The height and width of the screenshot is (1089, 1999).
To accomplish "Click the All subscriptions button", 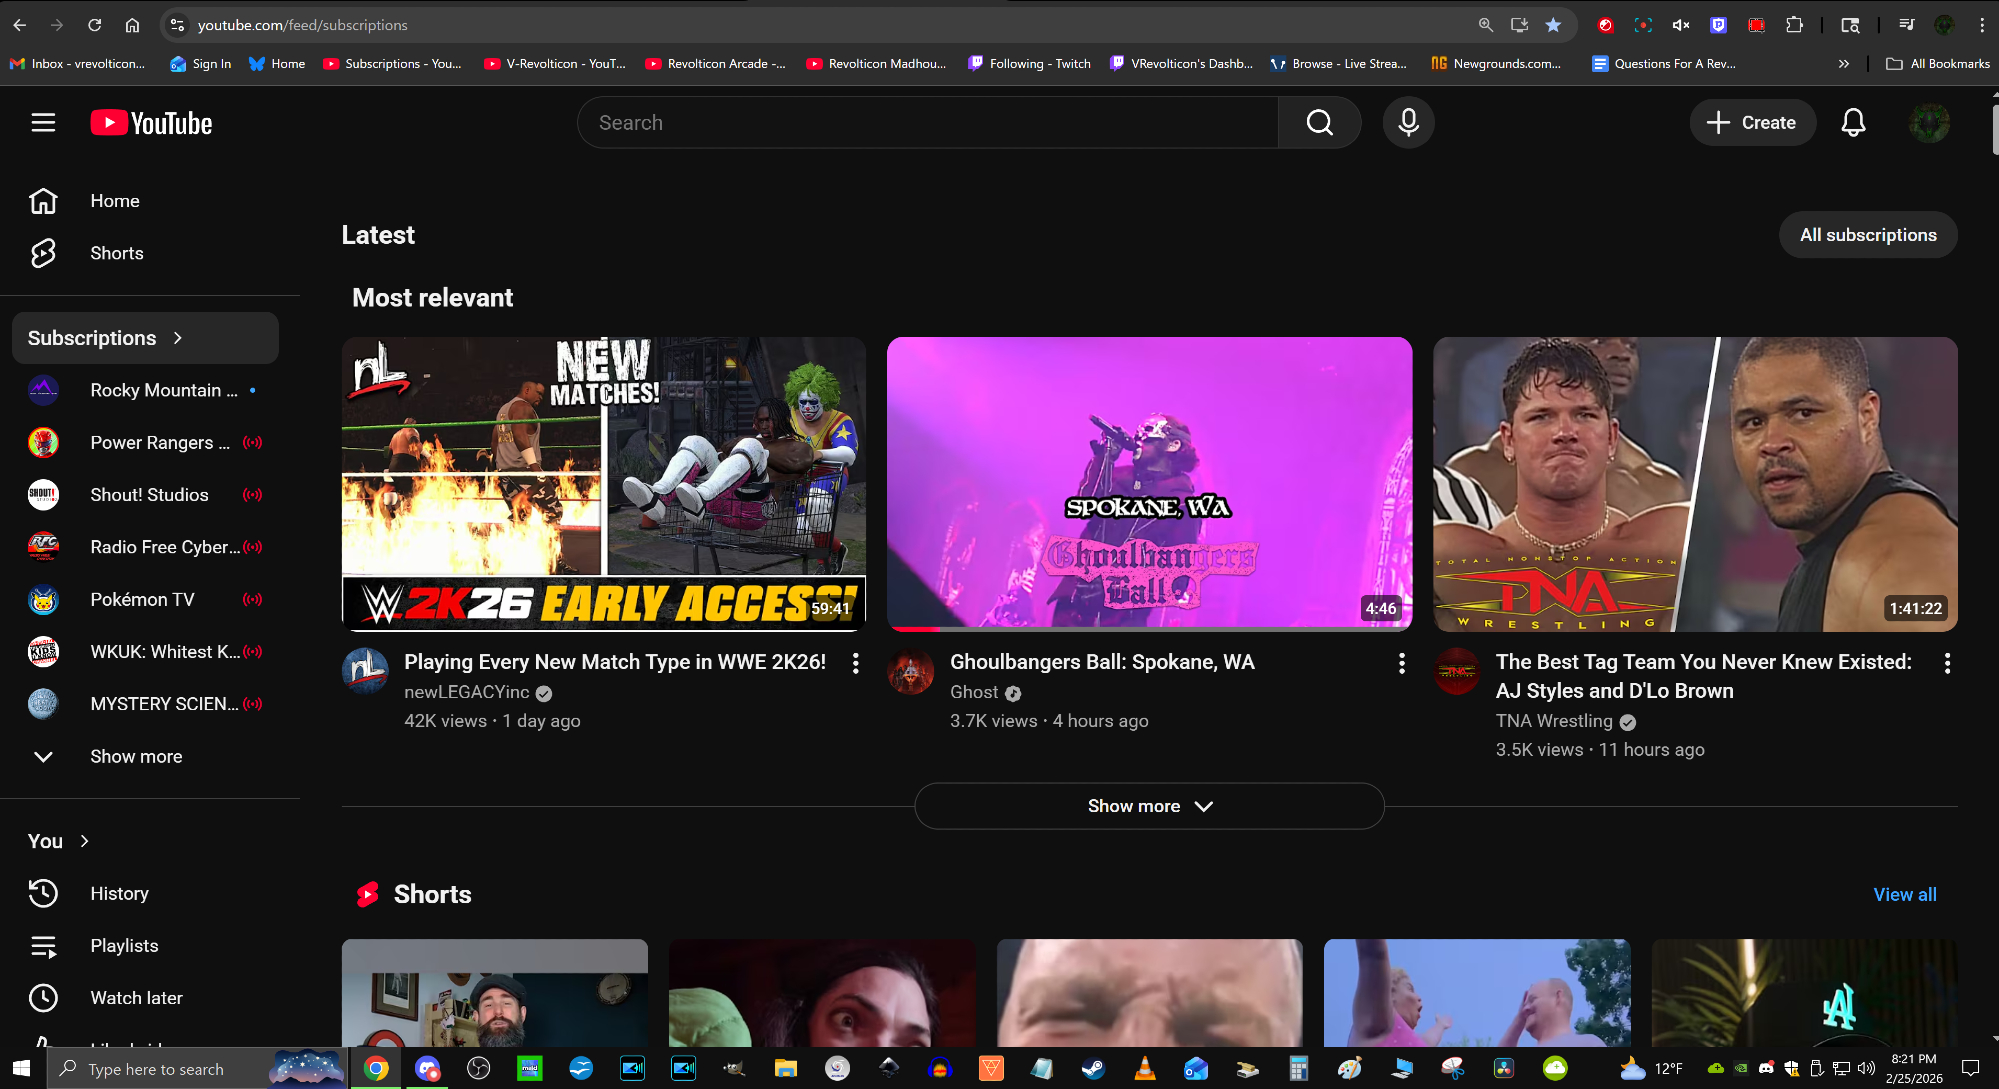I will (x=1867, y=235).
